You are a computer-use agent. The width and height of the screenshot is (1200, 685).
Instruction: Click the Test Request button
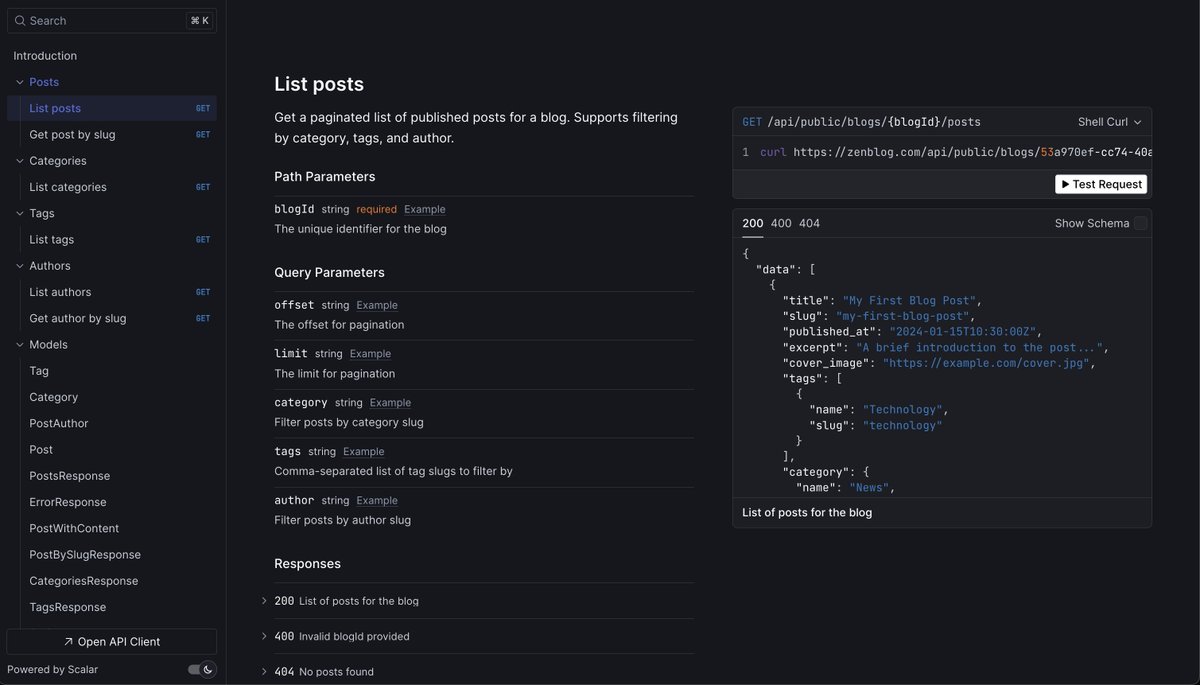[x=1101, y=184]
